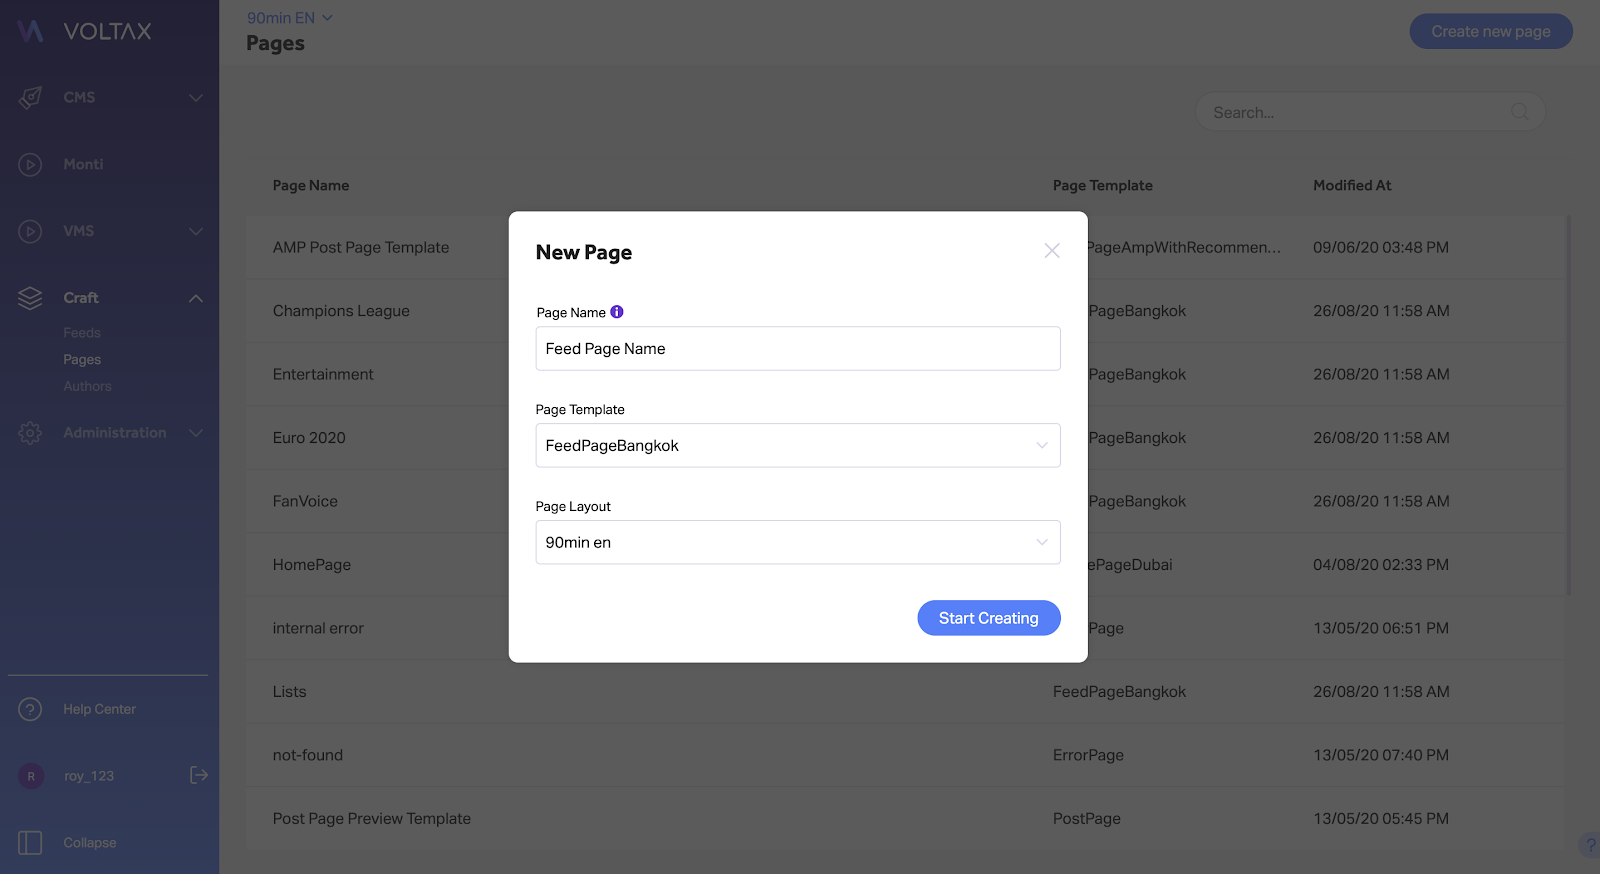
Task: Click the Page Name input field
Action: tap(798, 348)
